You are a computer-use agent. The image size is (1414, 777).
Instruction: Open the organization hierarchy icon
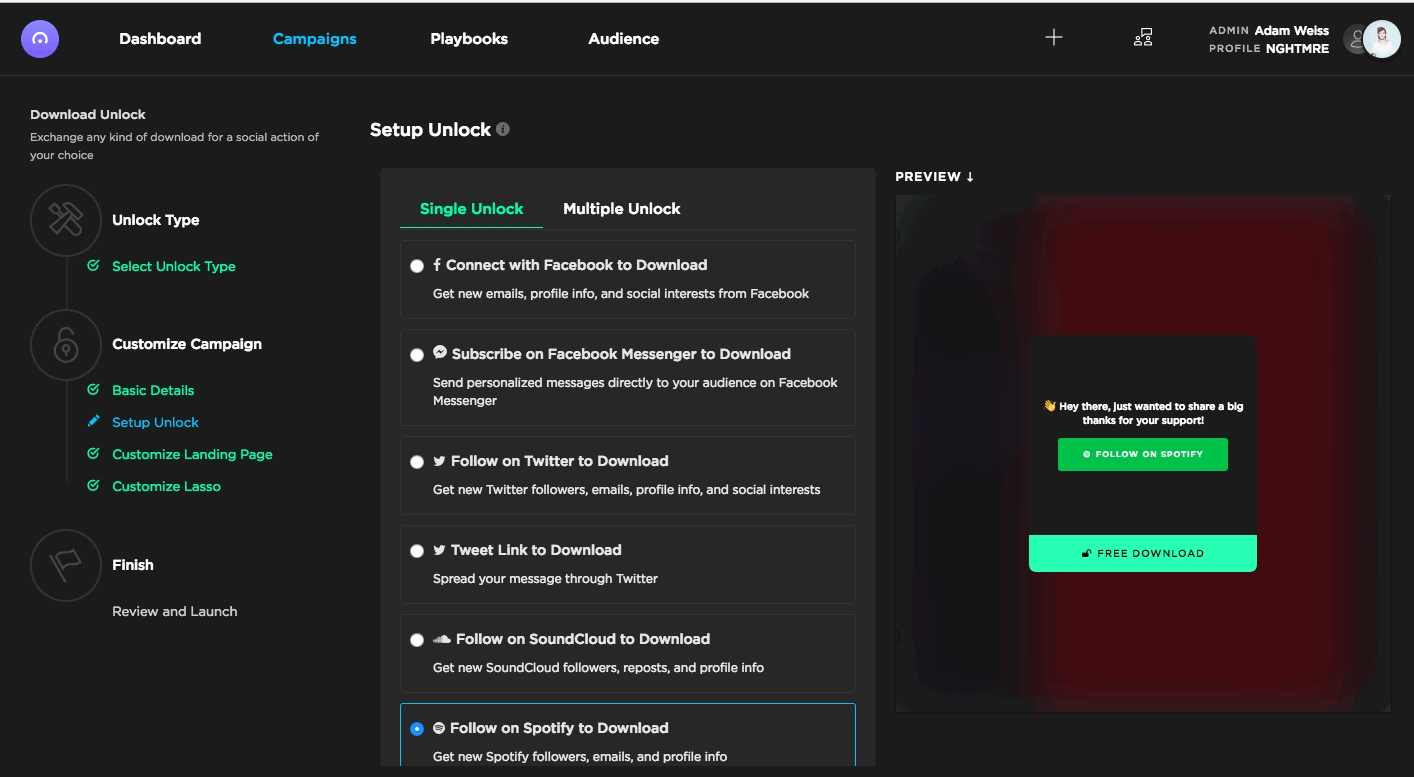(1143, 38)
